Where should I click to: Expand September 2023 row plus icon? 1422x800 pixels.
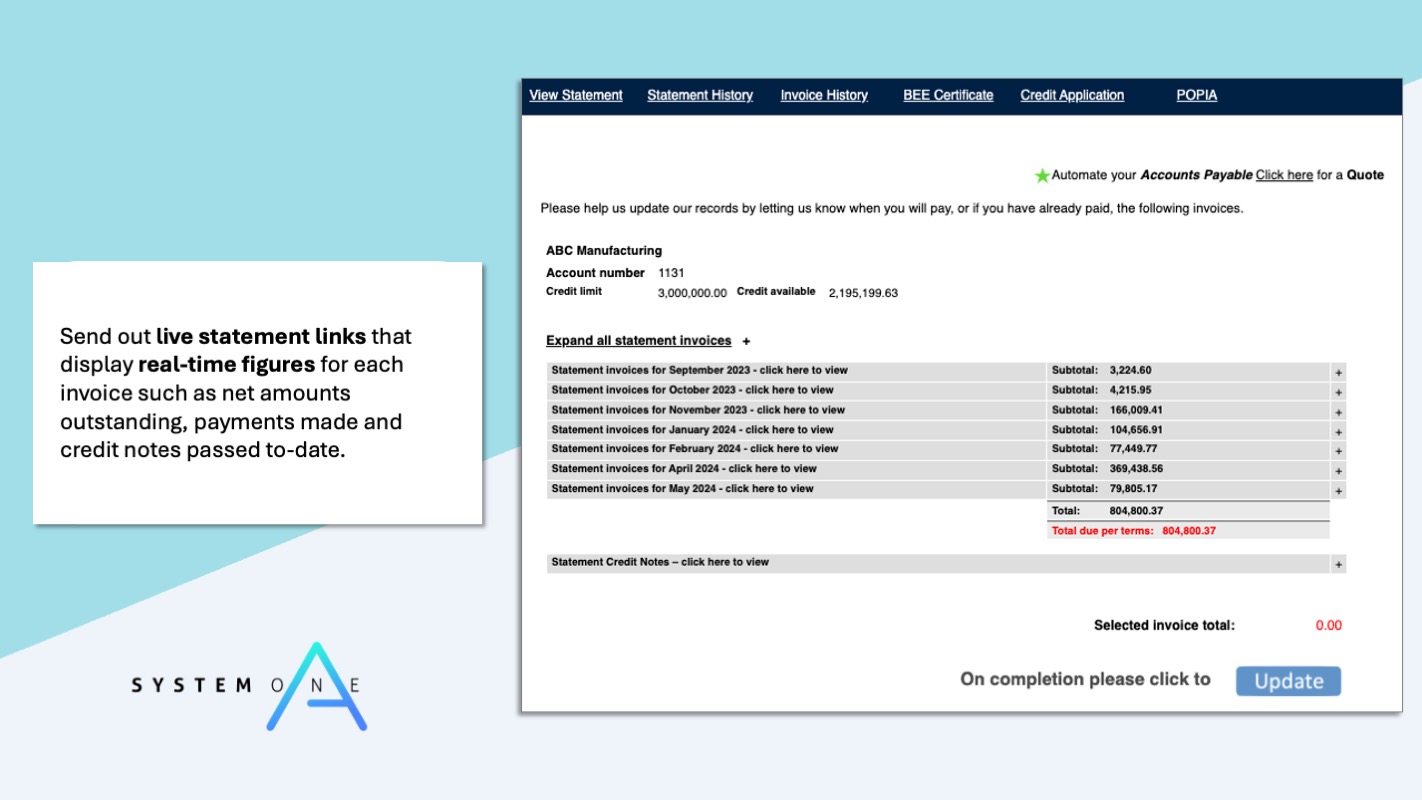tap(1338, 372)
